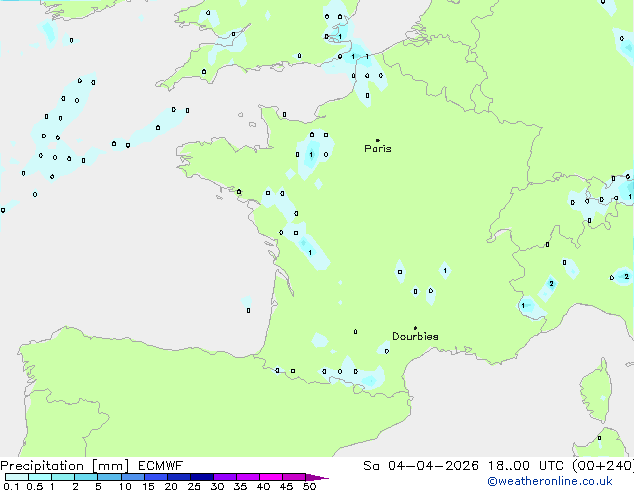Image resolution: width=634 pixels, height=490 pixels.
Task: Click the darkest blue legend swatch near 25
Action: [201, 478]
